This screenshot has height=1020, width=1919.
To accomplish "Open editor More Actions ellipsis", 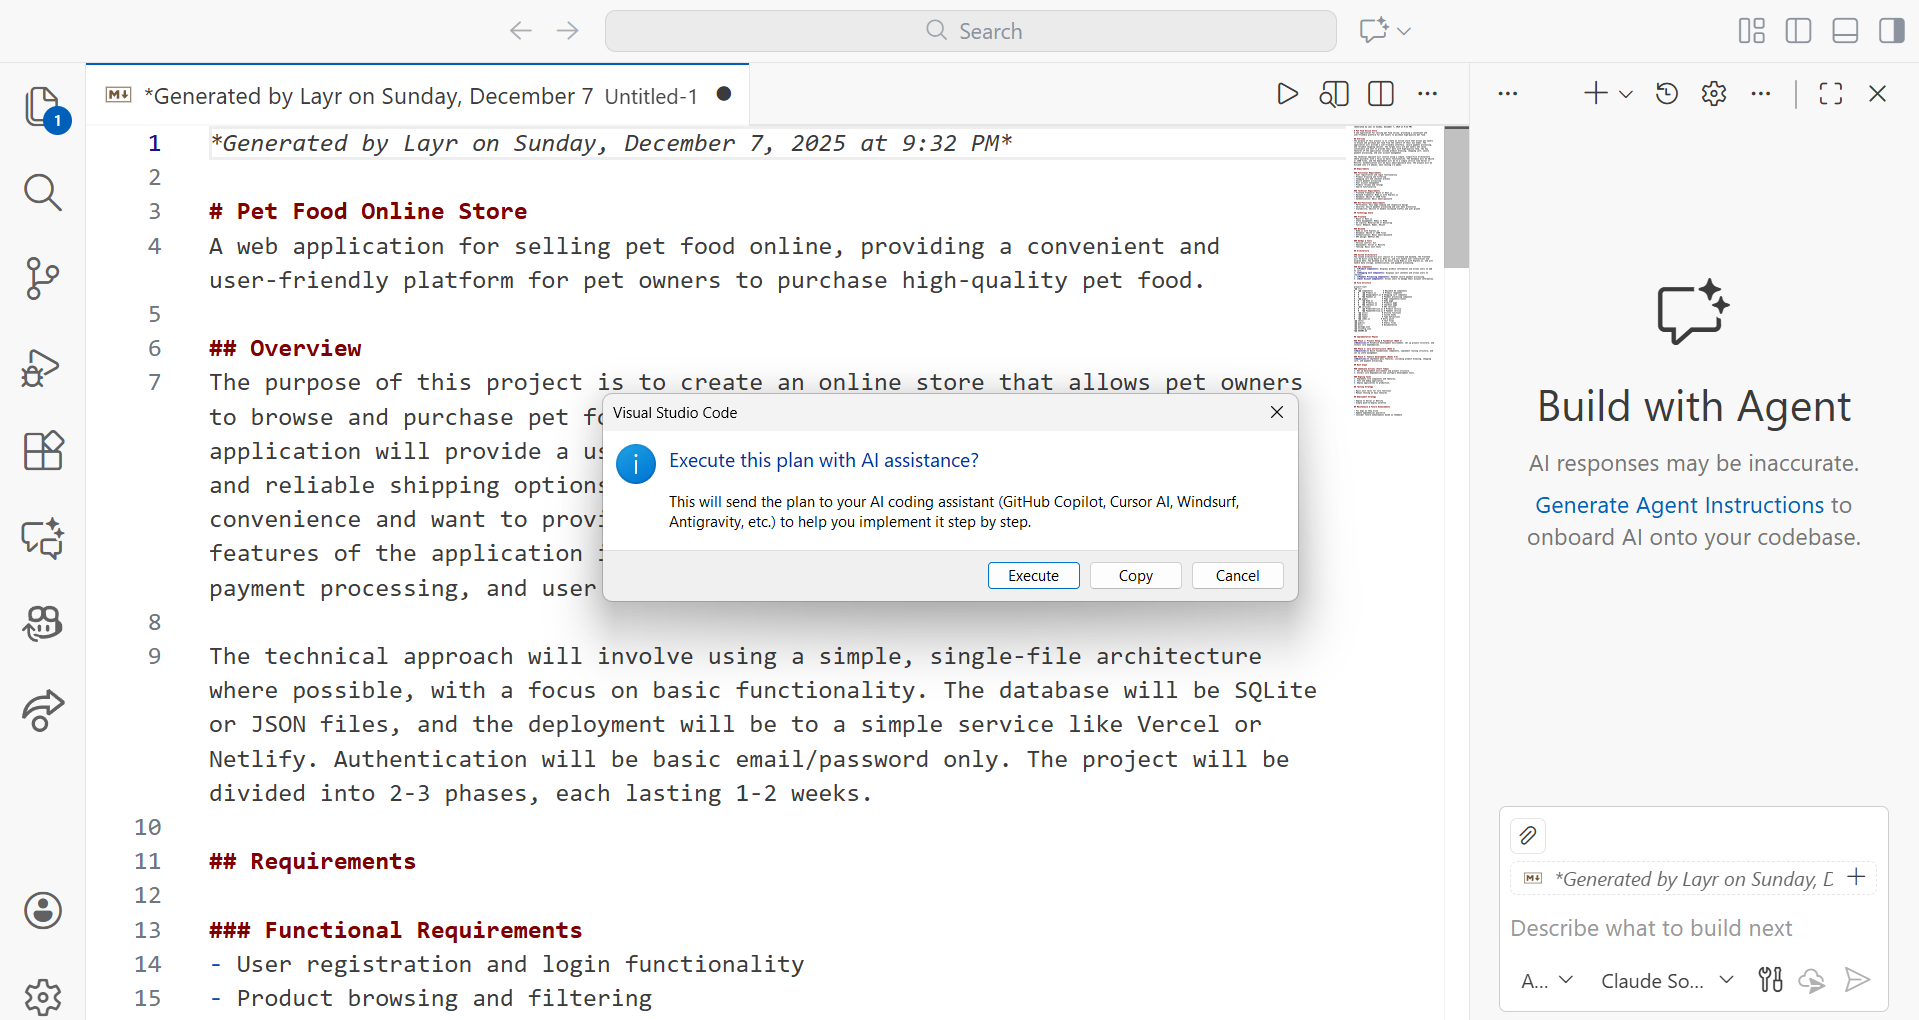I will click(x=1428, y=94).
